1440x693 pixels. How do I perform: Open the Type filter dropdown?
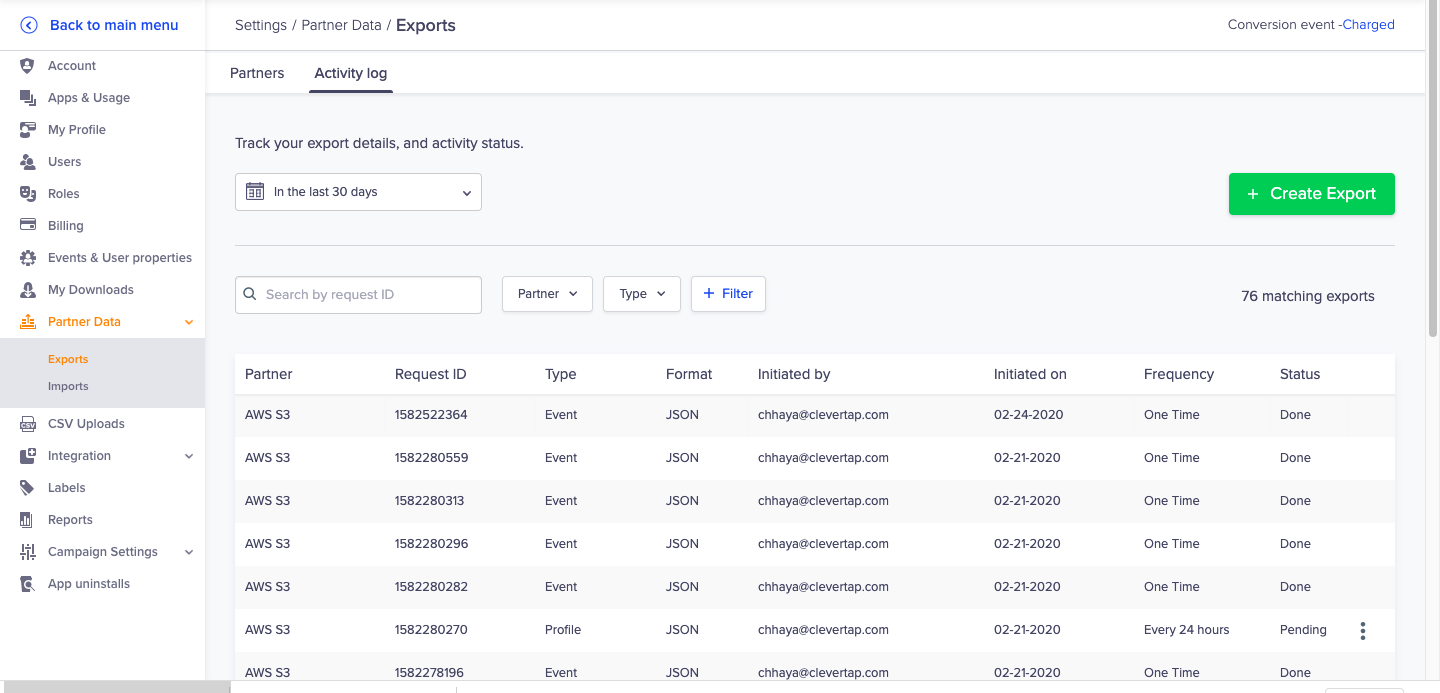tap(641, 293)
